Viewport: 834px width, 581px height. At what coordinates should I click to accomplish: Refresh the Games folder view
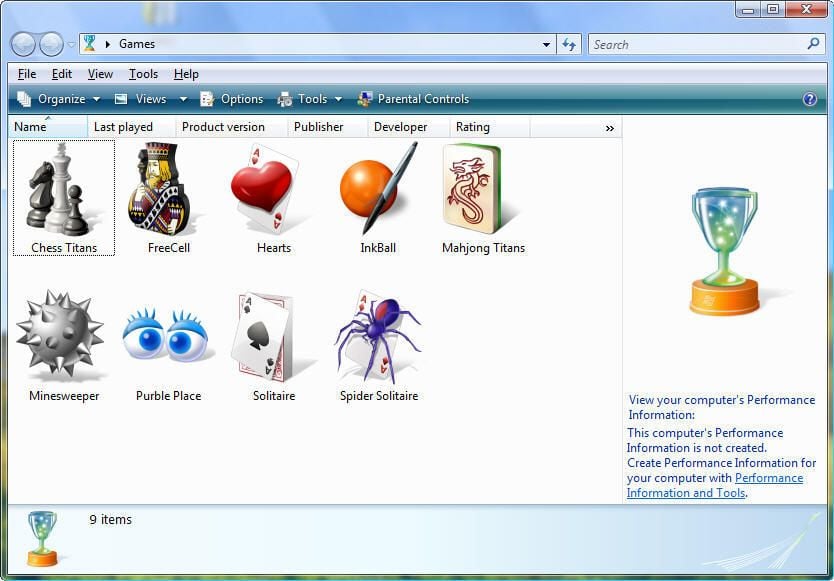(569, 45)
